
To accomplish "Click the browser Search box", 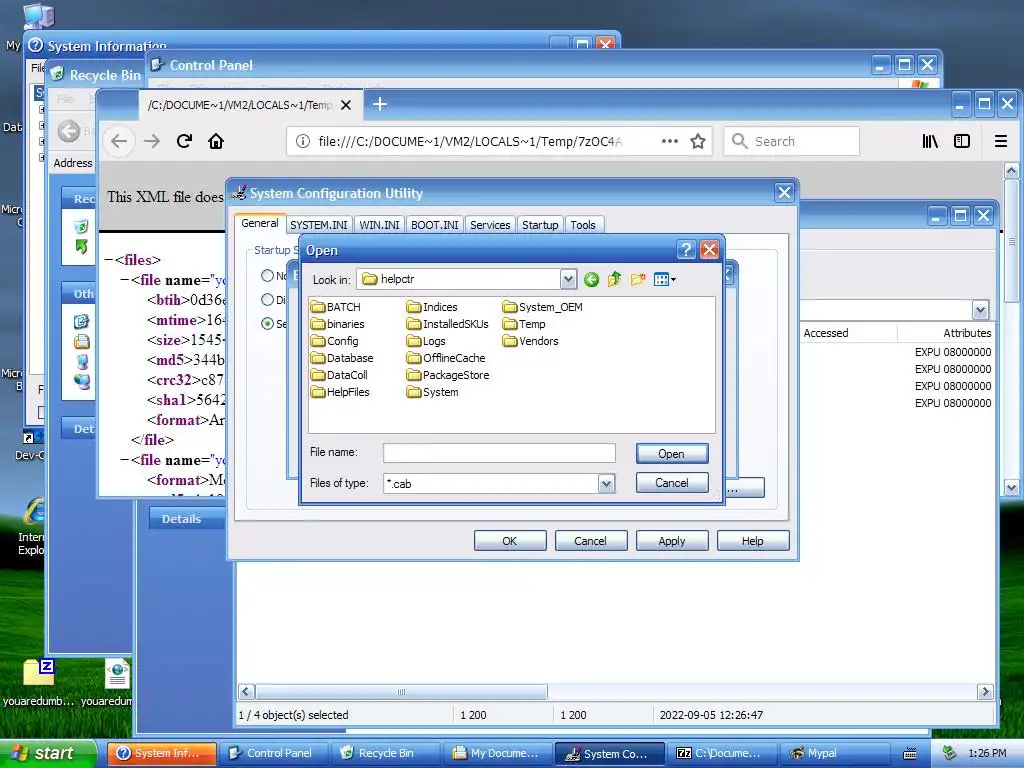I will click(x=792, y=141).
